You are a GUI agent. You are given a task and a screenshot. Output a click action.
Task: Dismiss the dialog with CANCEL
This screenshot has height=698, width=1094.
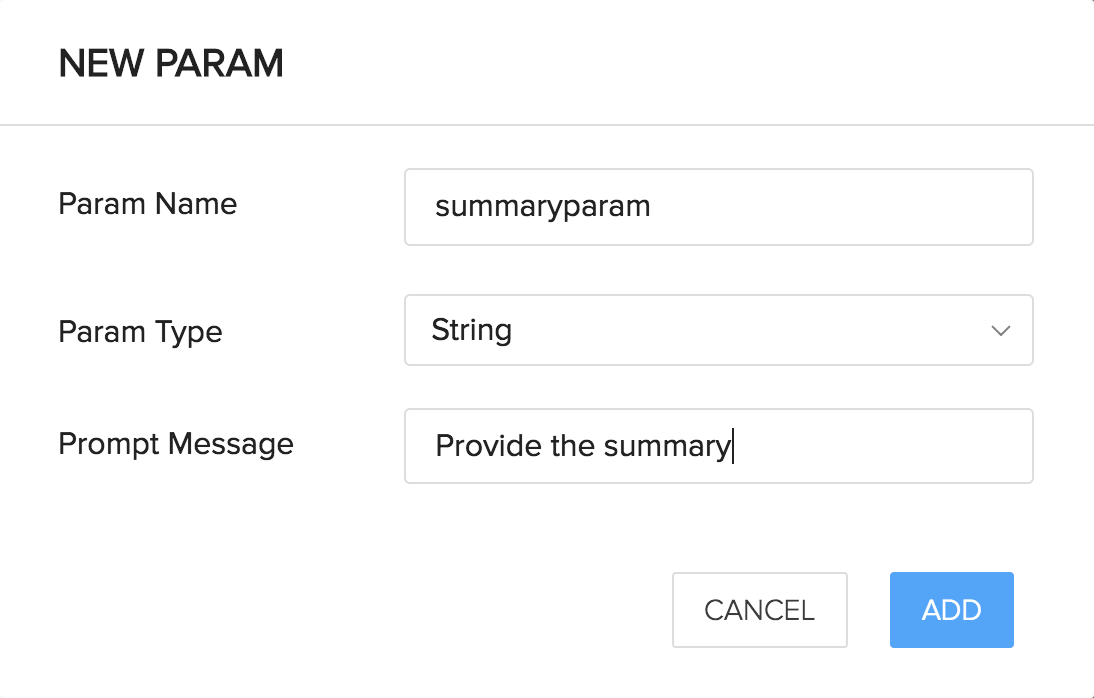click(760, 610)
